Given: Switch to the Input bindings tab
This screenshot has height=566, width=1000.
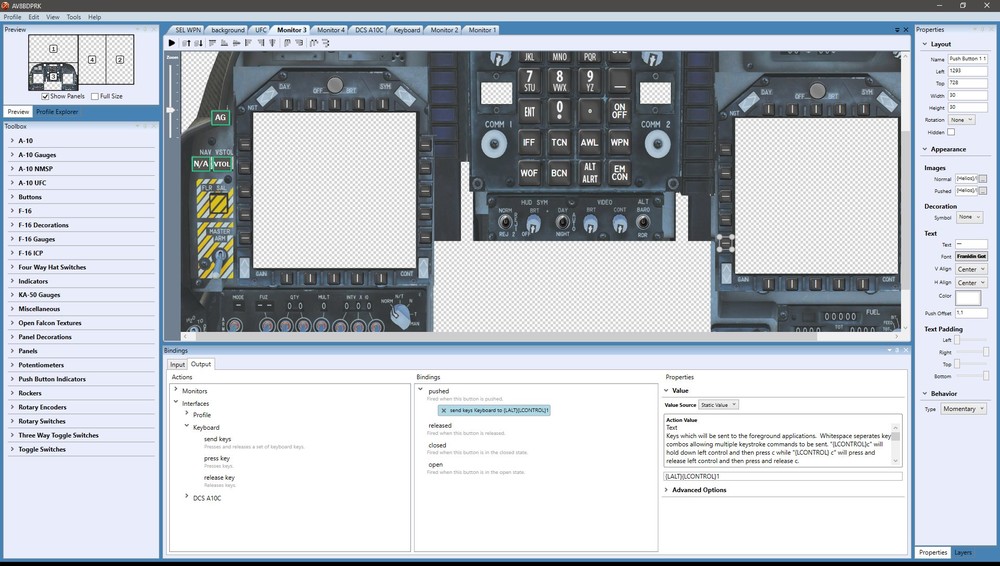Looking at the screenshot, I should click(177, 364).
